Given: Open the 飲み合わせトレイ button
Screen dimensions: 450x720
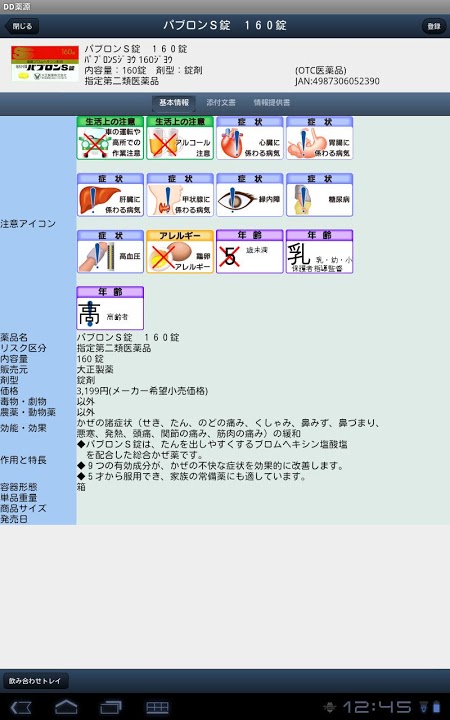Looking at the screenshot, I should (x=35, y=681).
